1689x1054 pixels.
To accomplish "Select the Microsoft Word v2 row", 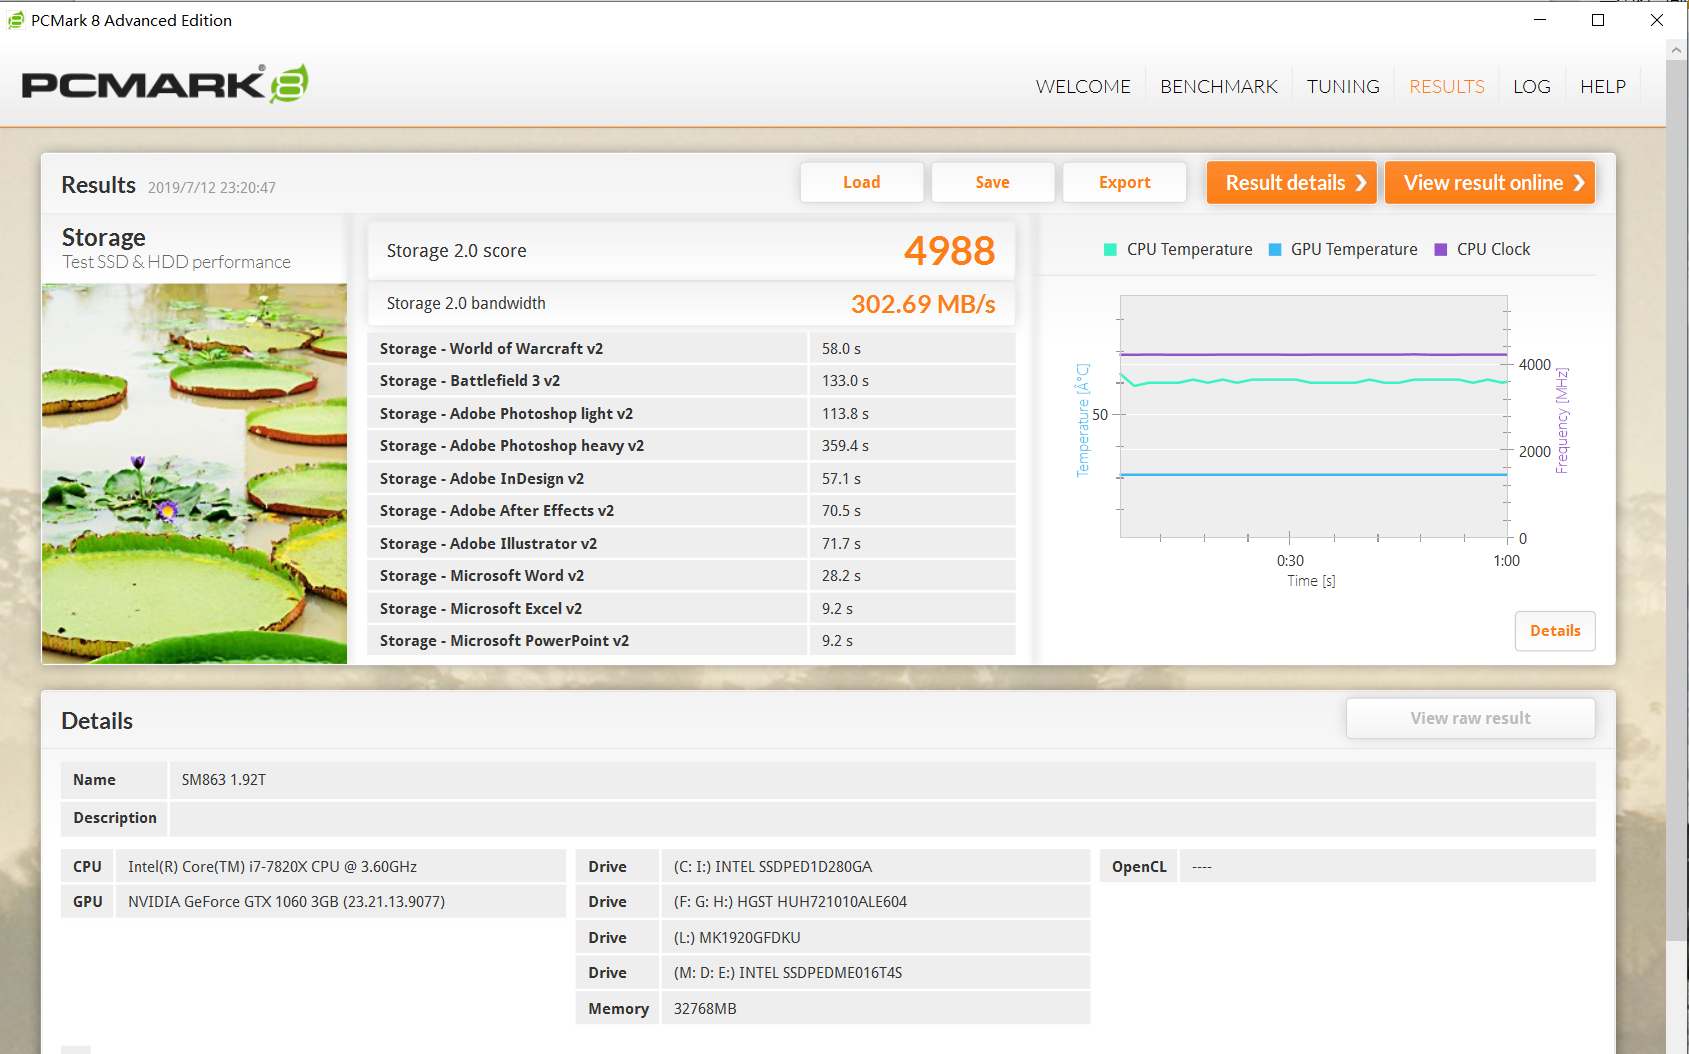I will (691, 576).
